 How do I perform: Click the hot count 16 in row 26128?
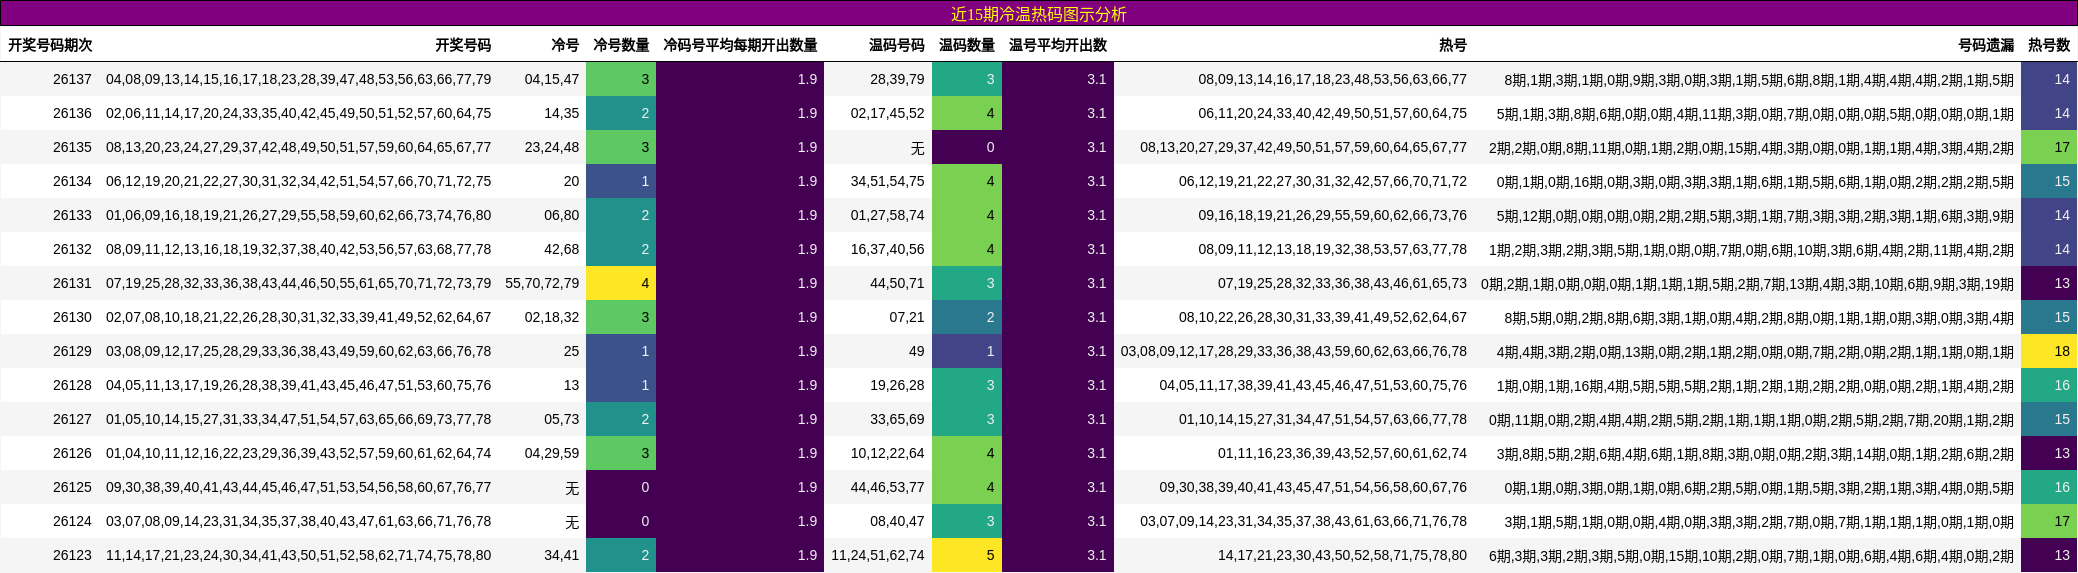[2049, 385]
